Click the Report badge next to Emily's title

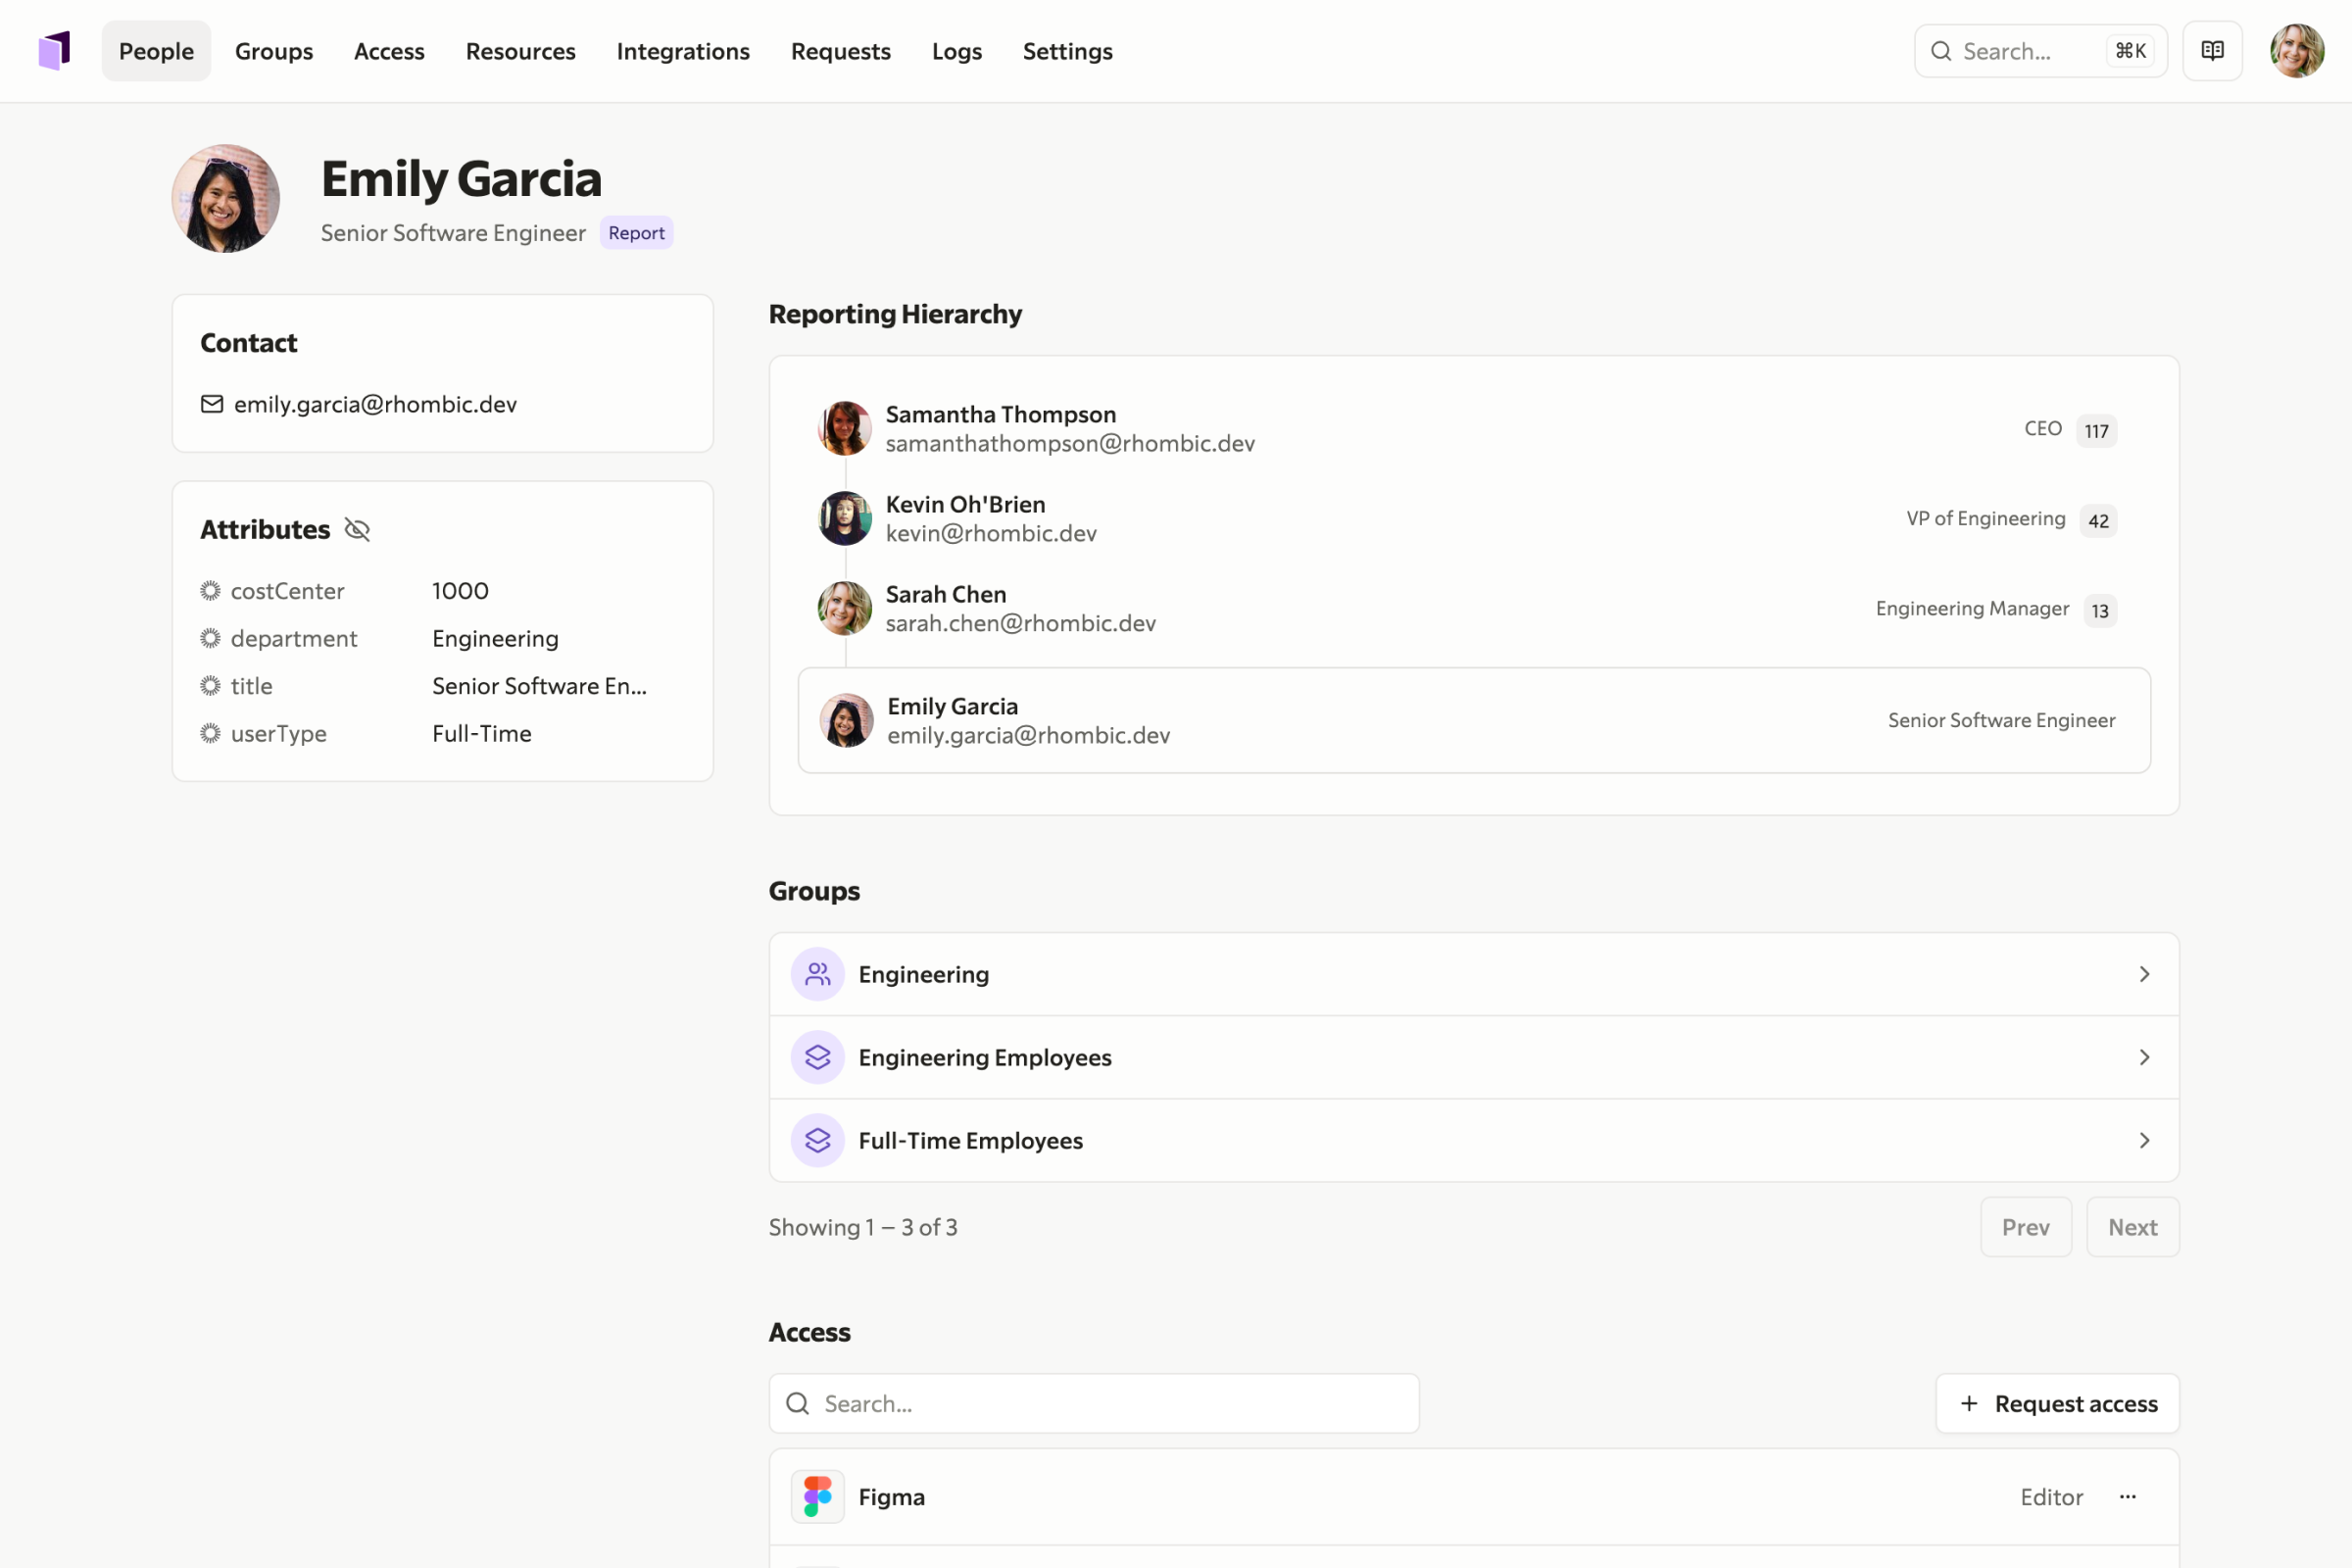(x=636, y=232)
